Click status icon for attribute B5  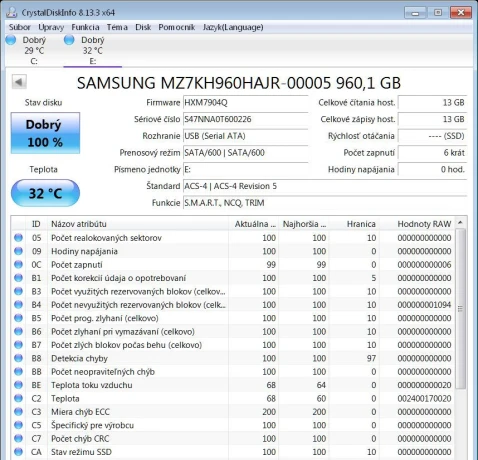pos(18,318)
